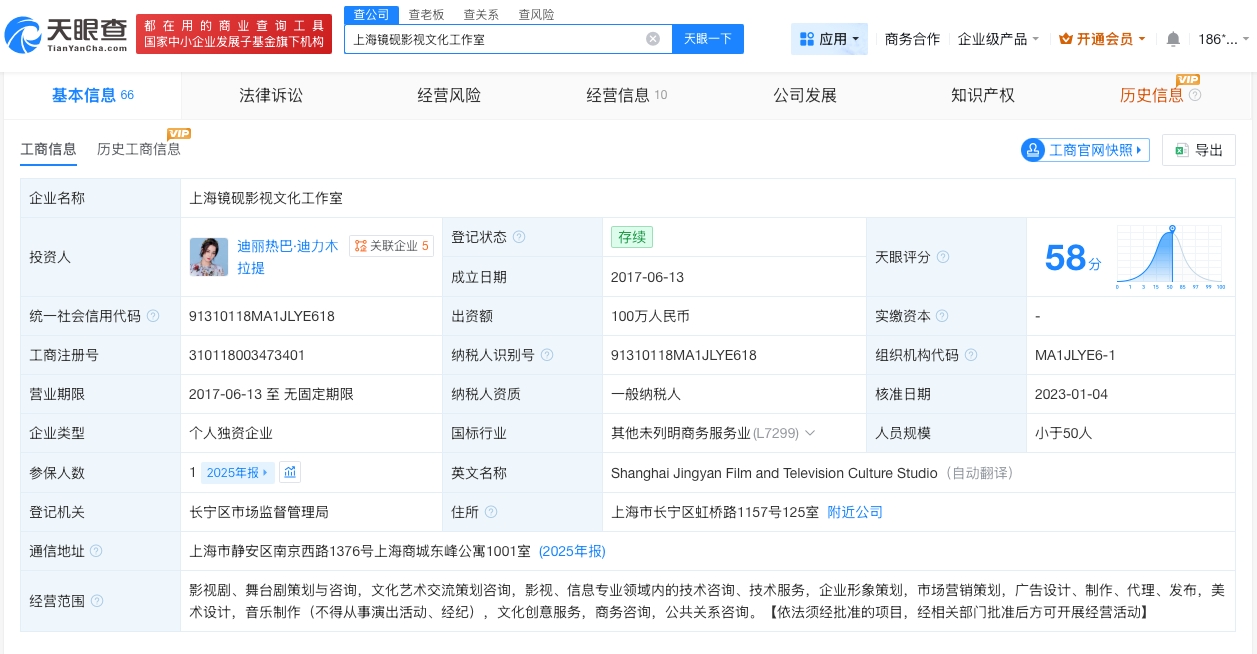This screenshot has height=654, width=1257.
Task: Show info for 经营范围 field
Action: tap(96, 602)
